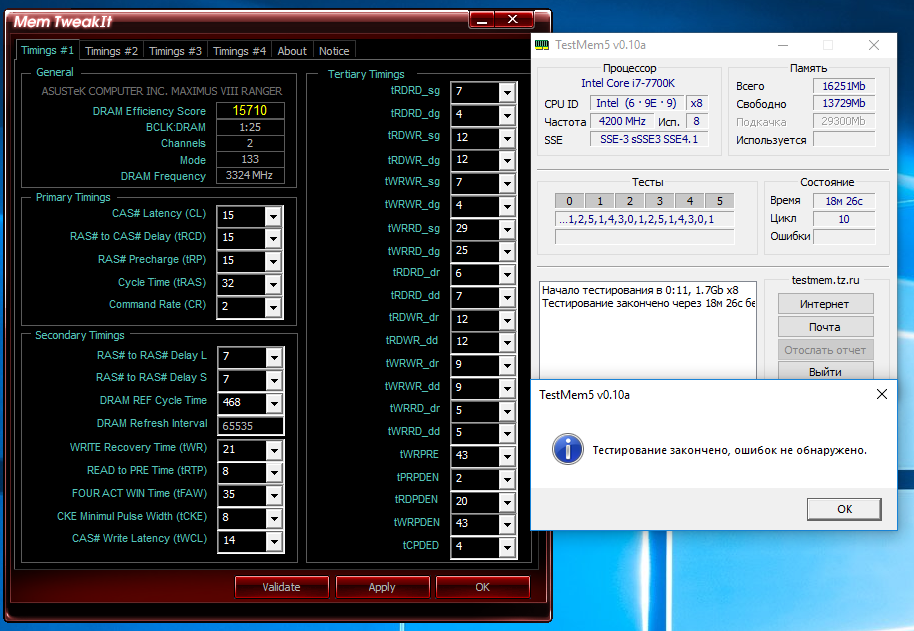Expand the tWRRD_dg dropdown
914x631 pixels.
point(507,251)
